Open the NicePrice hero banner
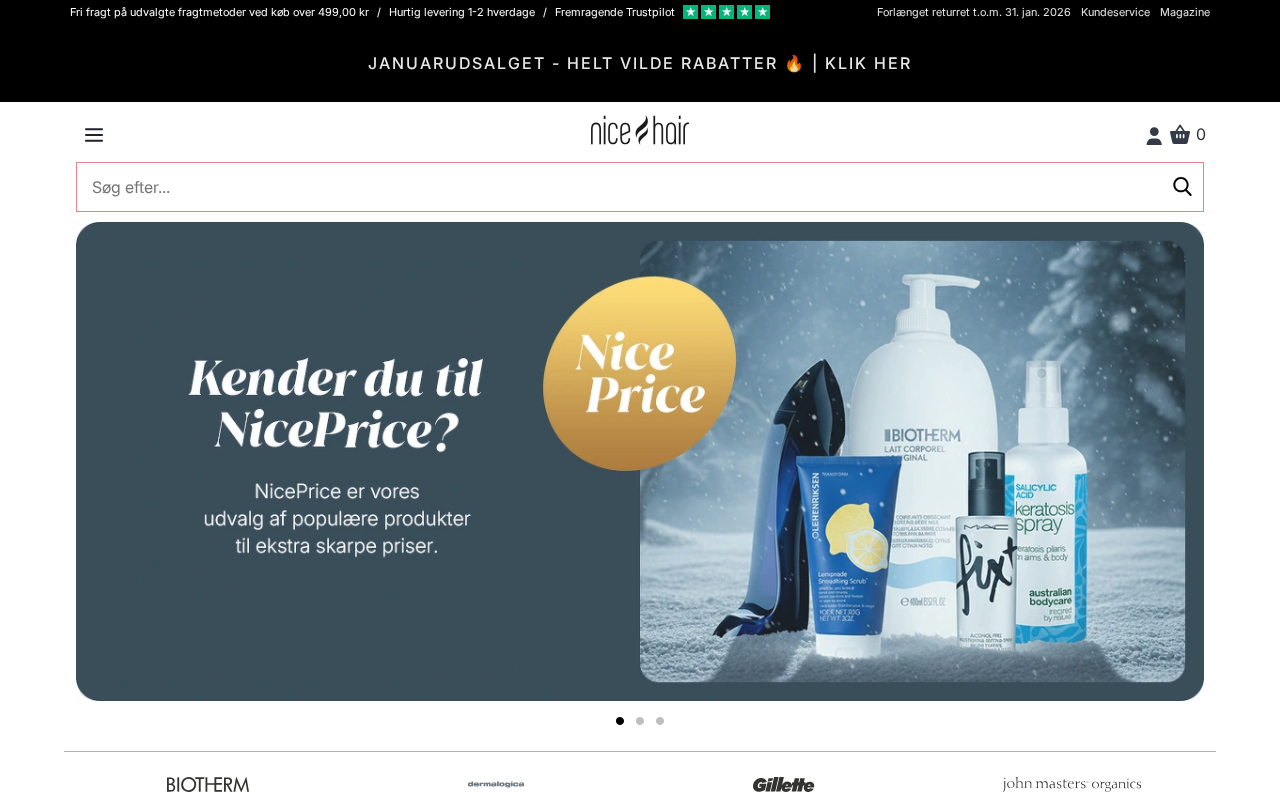This screenshot has height=800, width=1280. (x=640, y=461)
